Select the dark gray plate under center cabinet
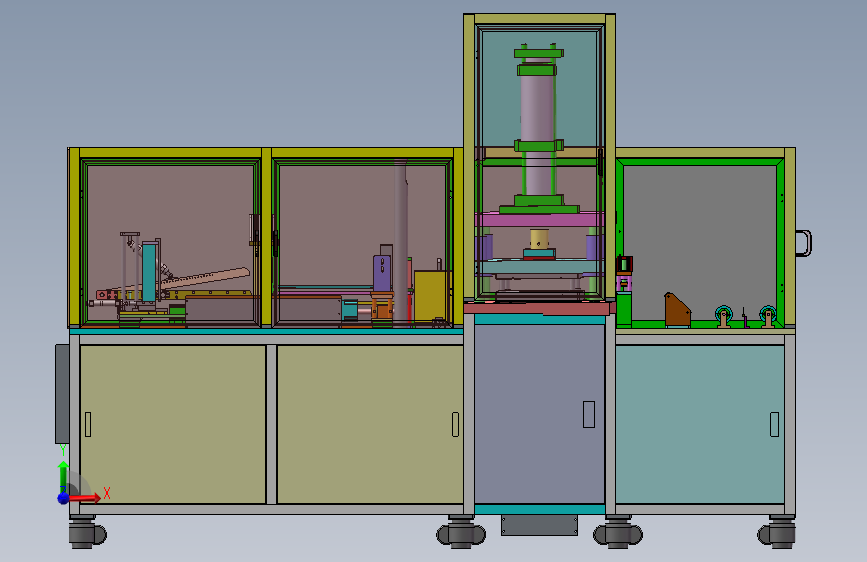Image resolution: width=867 pixels, height=562 pixels. pyautogui.click(x=540, y=525)
